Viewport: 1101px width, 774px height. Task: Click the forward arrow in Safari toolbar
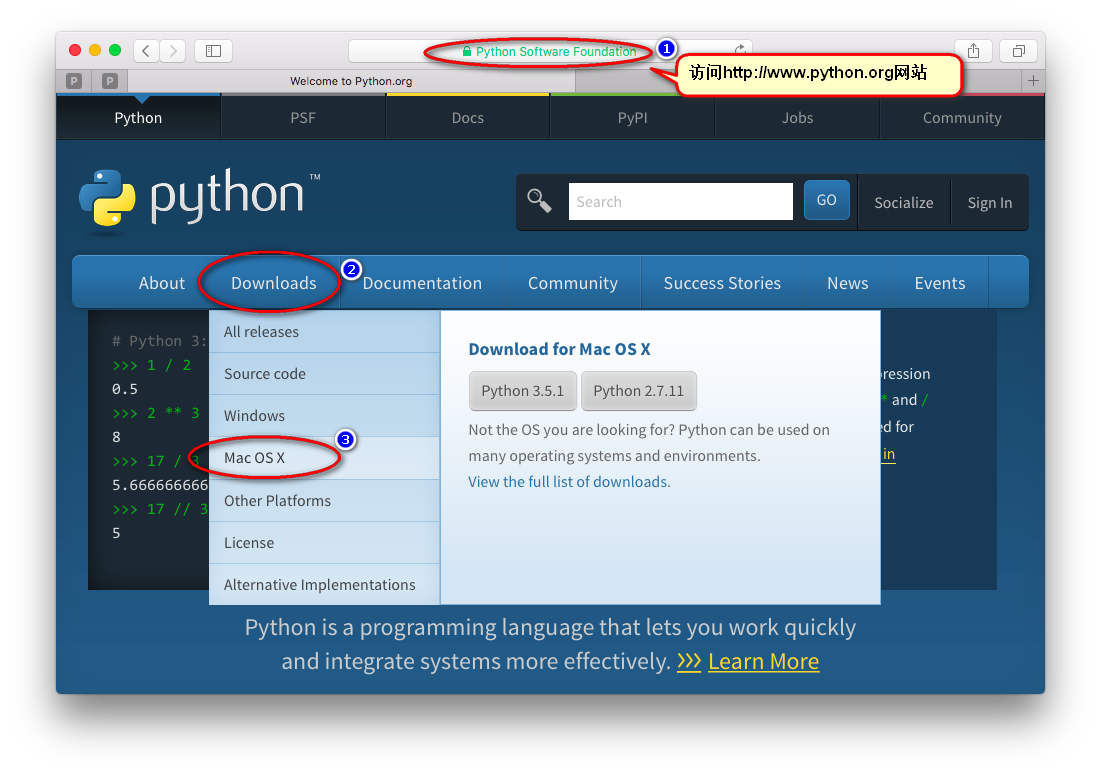171,50
